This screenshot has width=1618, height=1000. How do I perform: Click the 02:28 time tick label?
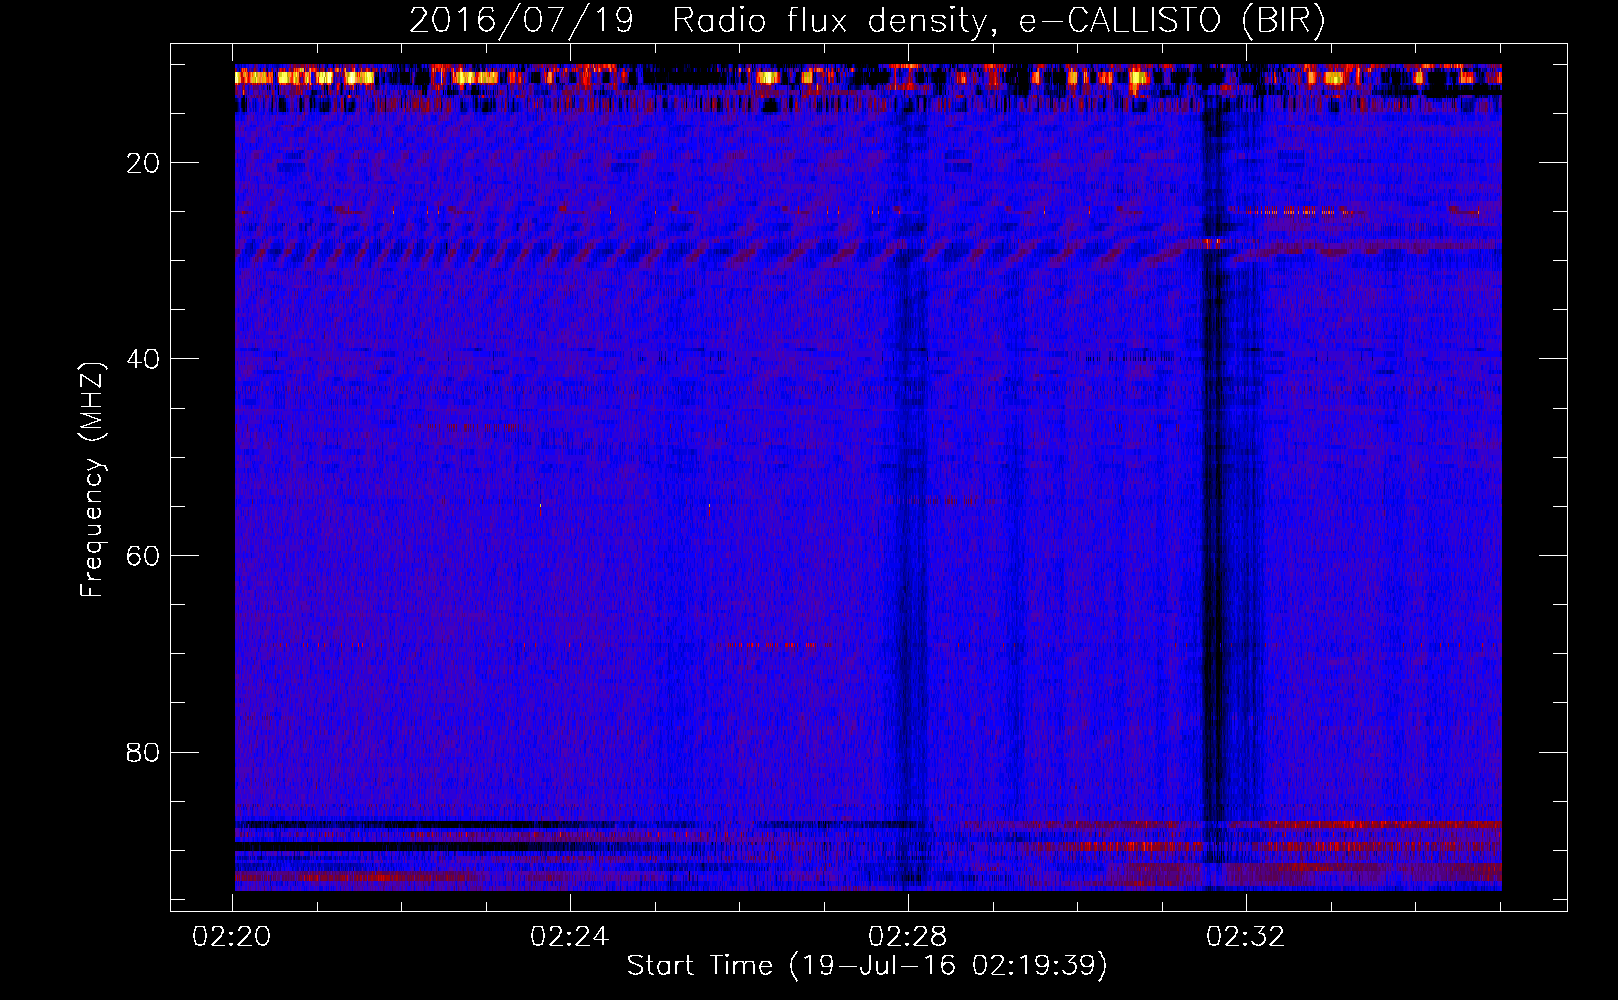[908, 937]
